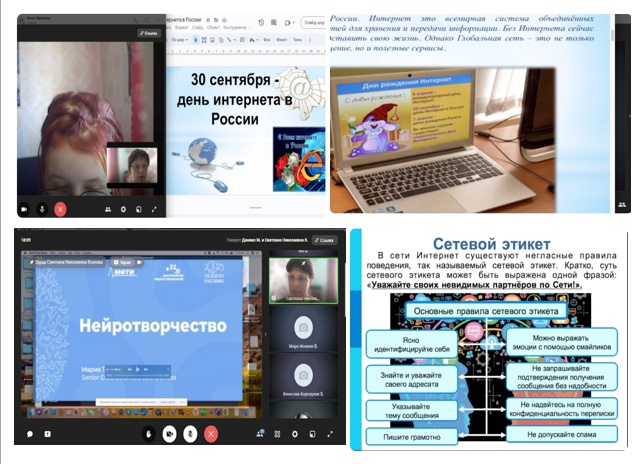The height and width of the screenshot is (464, 635).
Task: Leave the Нейротворчество conference with red button
Action: click(x=211, y=434)
